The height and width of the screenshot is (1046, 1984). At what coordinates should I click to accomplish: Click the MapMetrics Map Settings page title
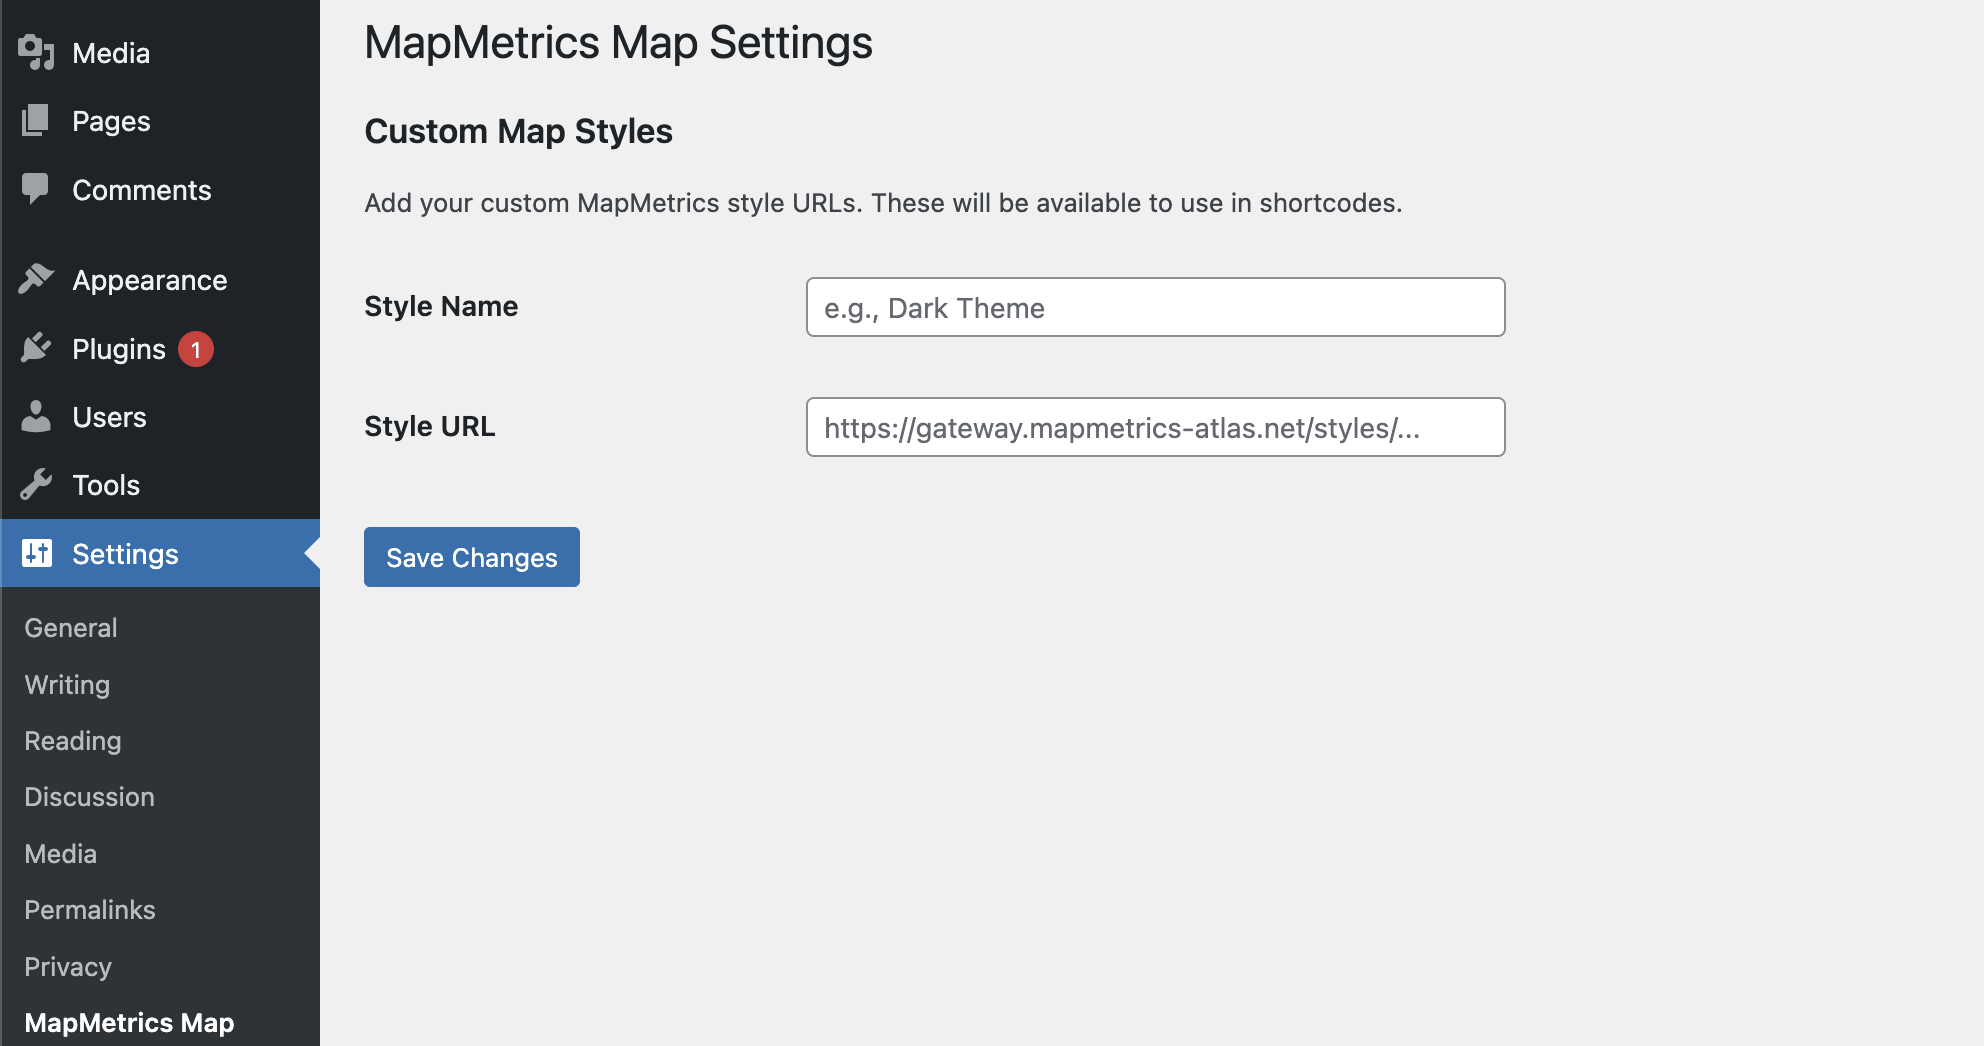(x=618, y=43)
